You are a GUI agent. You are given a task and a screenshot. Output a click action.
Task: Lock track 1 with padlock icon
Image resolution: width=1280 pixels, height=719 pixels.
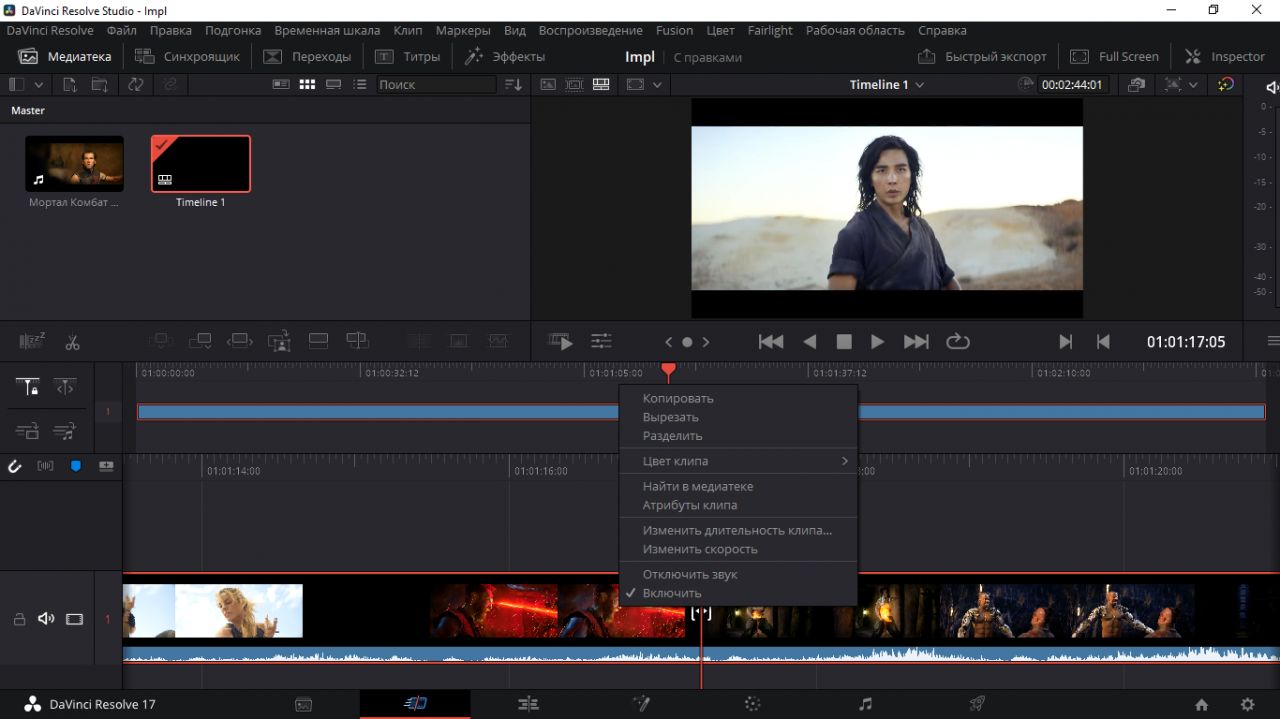click(x=19, y=619)
